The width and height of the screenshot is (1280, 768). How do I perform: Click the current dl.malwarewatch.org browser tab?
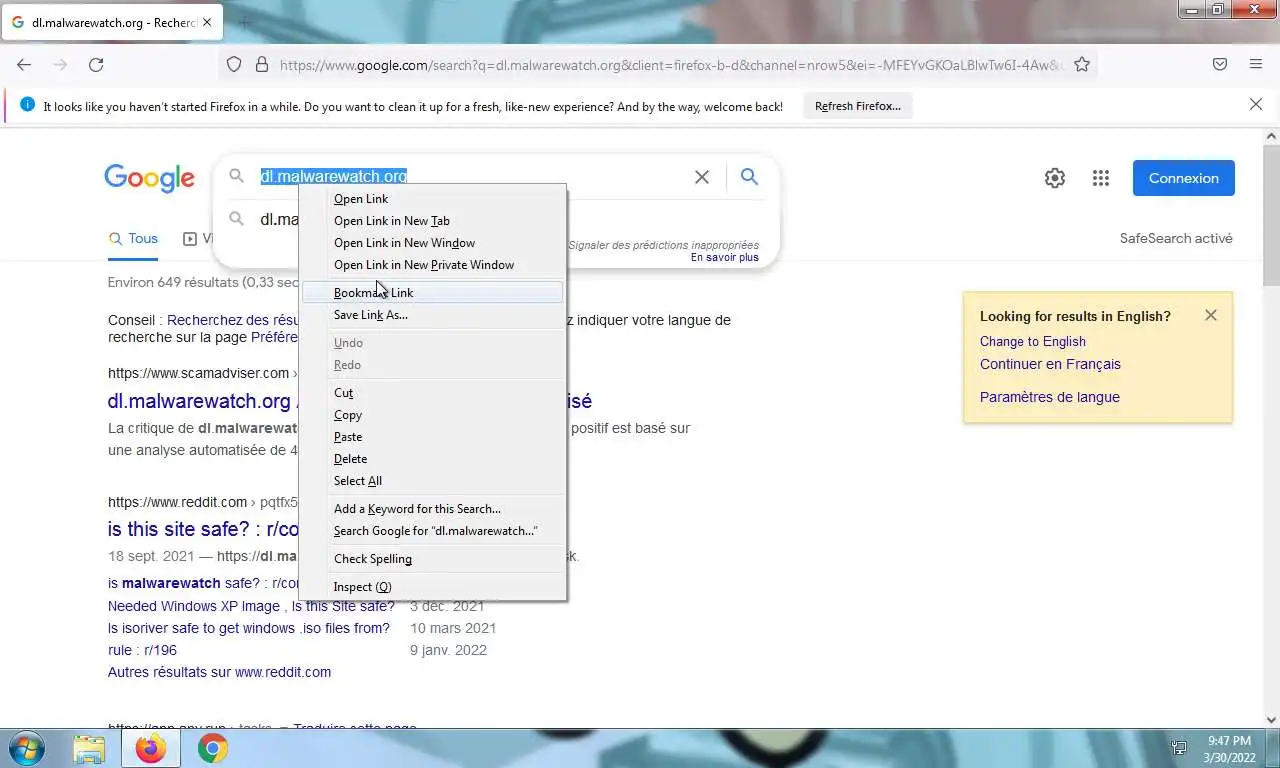[x=113, y=22]
